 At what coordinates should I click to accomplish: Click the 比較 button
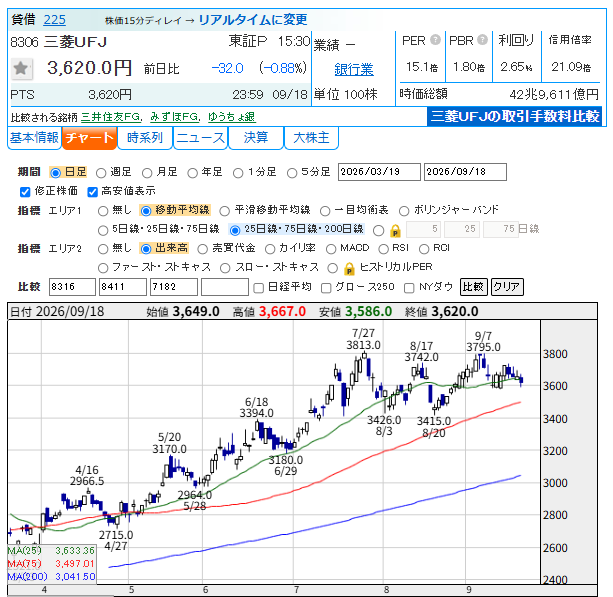coord(473,287)
